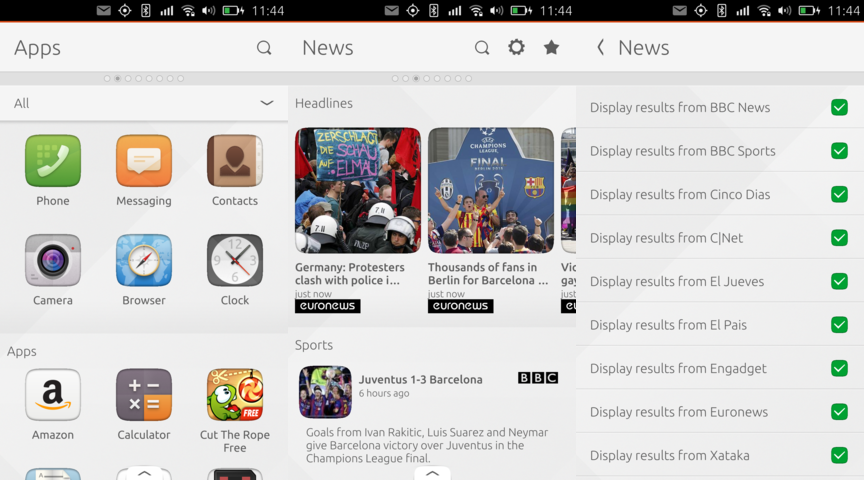Open the Browser app

(144, 260)
